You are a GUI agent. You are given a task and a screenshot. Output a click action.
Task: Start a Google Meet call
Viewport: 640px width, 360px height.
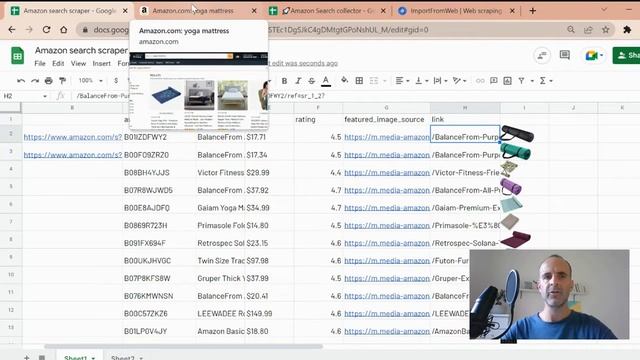(594, 56)
